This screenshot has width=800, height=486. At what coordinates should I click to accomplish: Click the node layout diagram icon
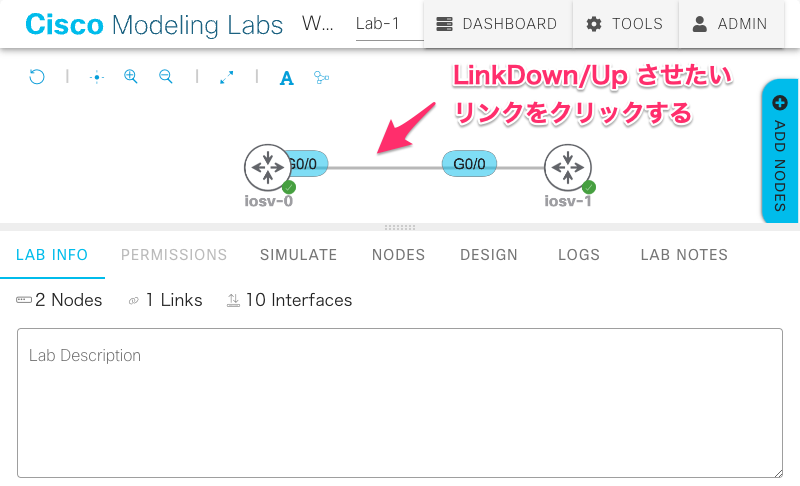coord(321,78)
